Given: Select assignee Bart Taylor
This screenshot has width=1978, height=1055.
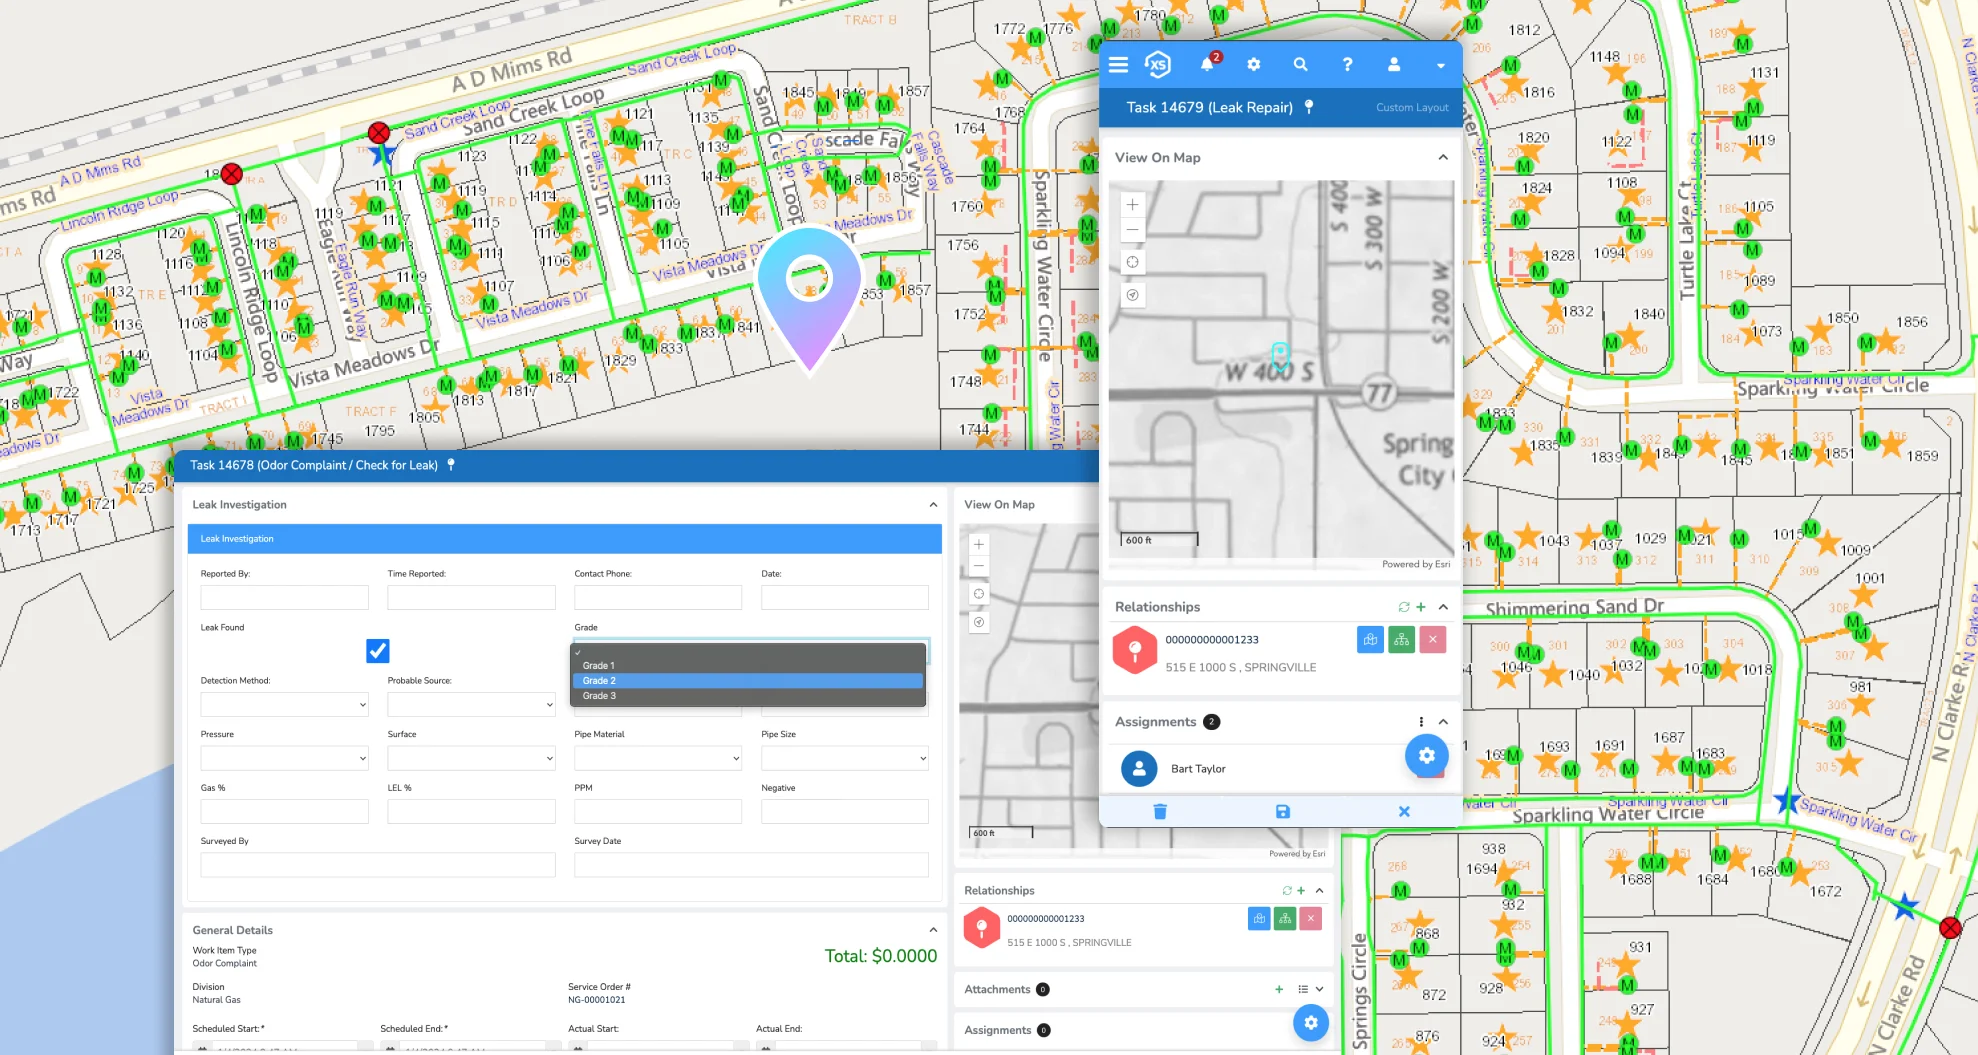Looking at the screenshot, I should [x=1198, y=769].
